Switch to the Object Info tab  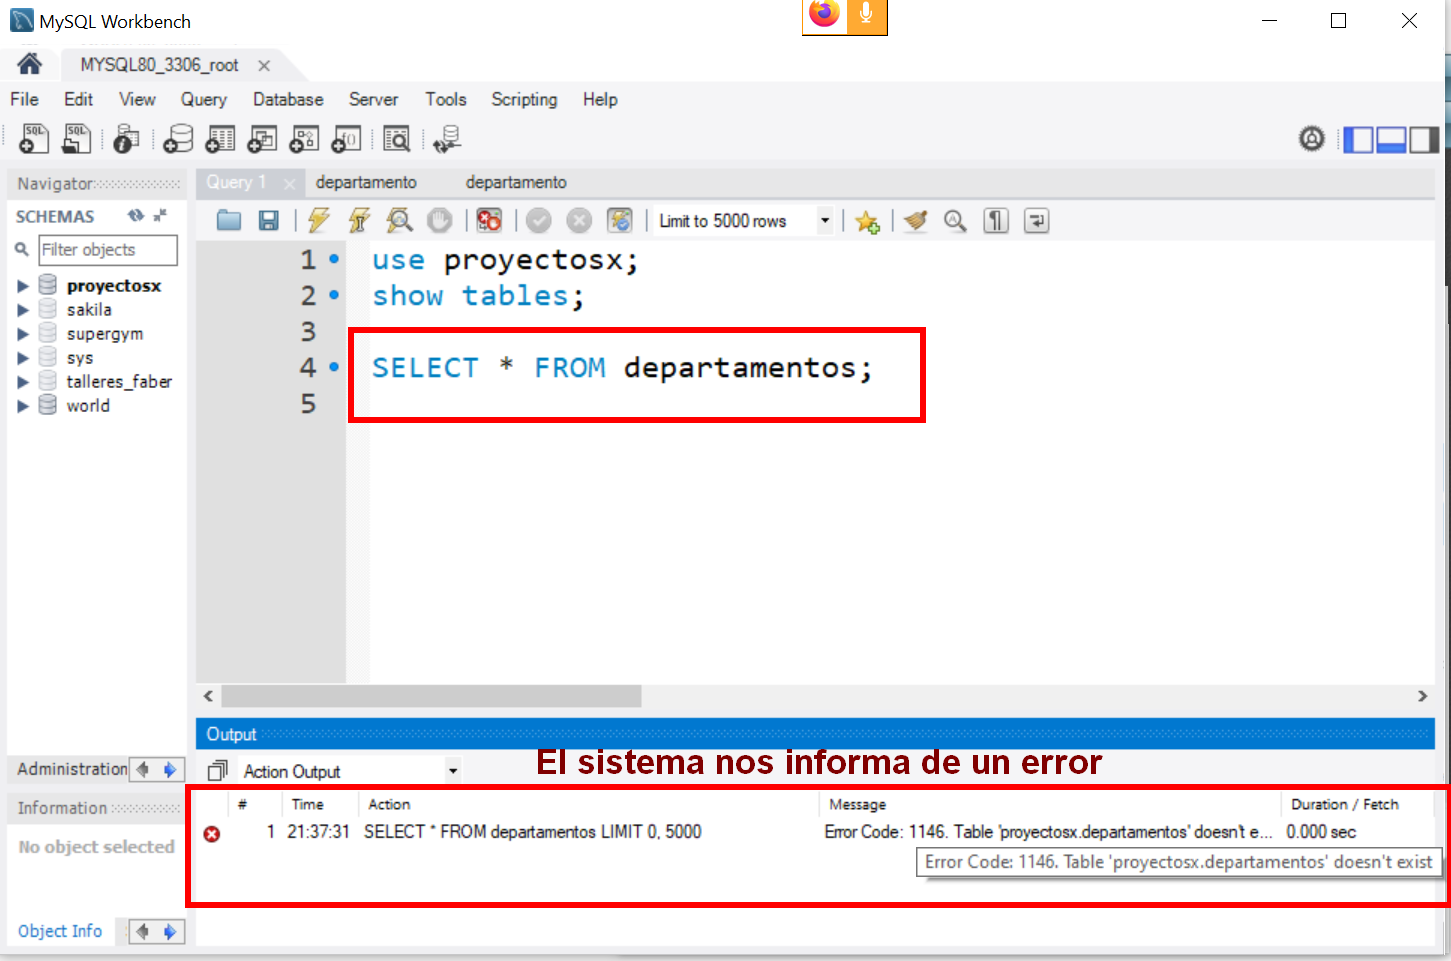(x=60, y=931)
